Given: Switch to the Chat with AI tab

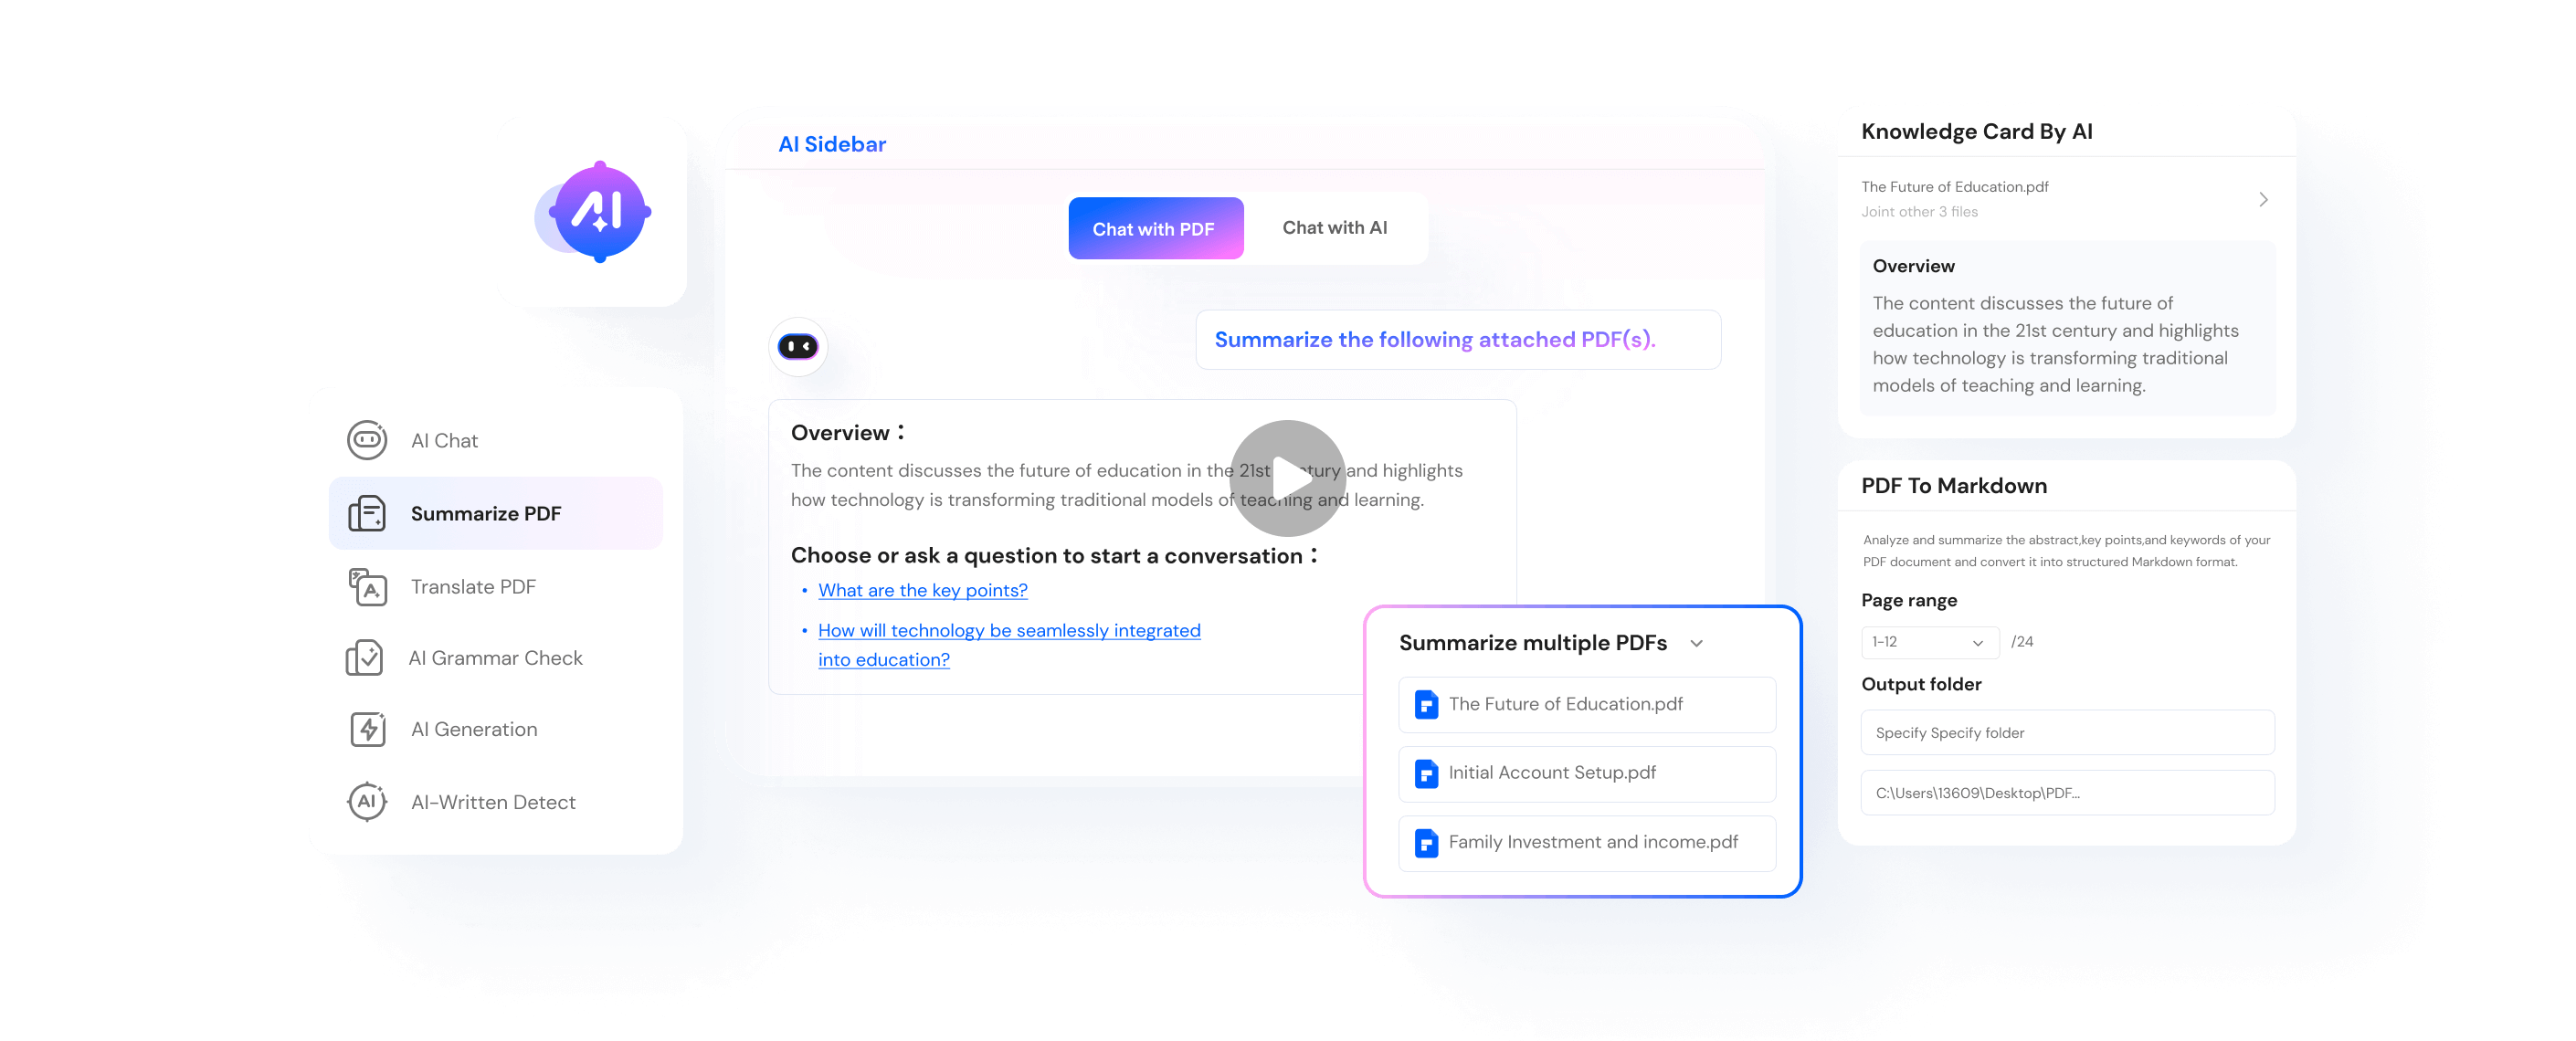Looking at the screenshot, I should [1336, 226].
